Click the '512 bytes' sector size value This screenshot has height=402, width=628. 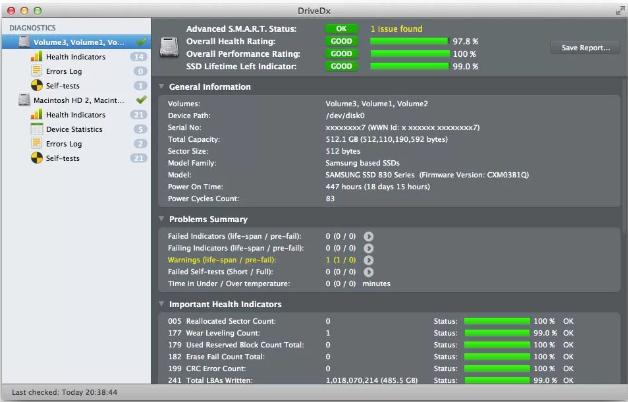343,151
